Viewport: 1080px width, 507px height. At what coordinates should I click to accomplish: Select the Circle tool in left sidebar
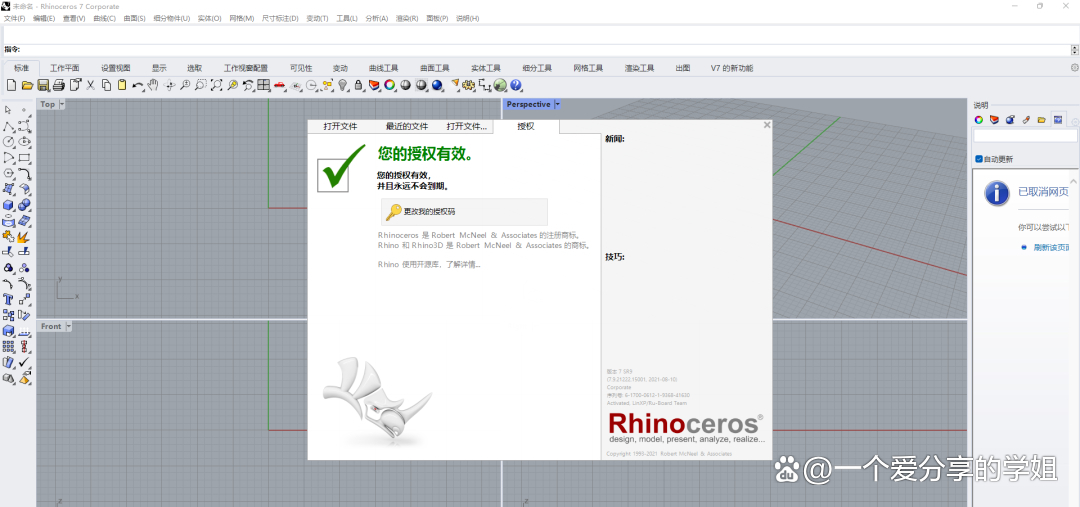coord(8,141)
